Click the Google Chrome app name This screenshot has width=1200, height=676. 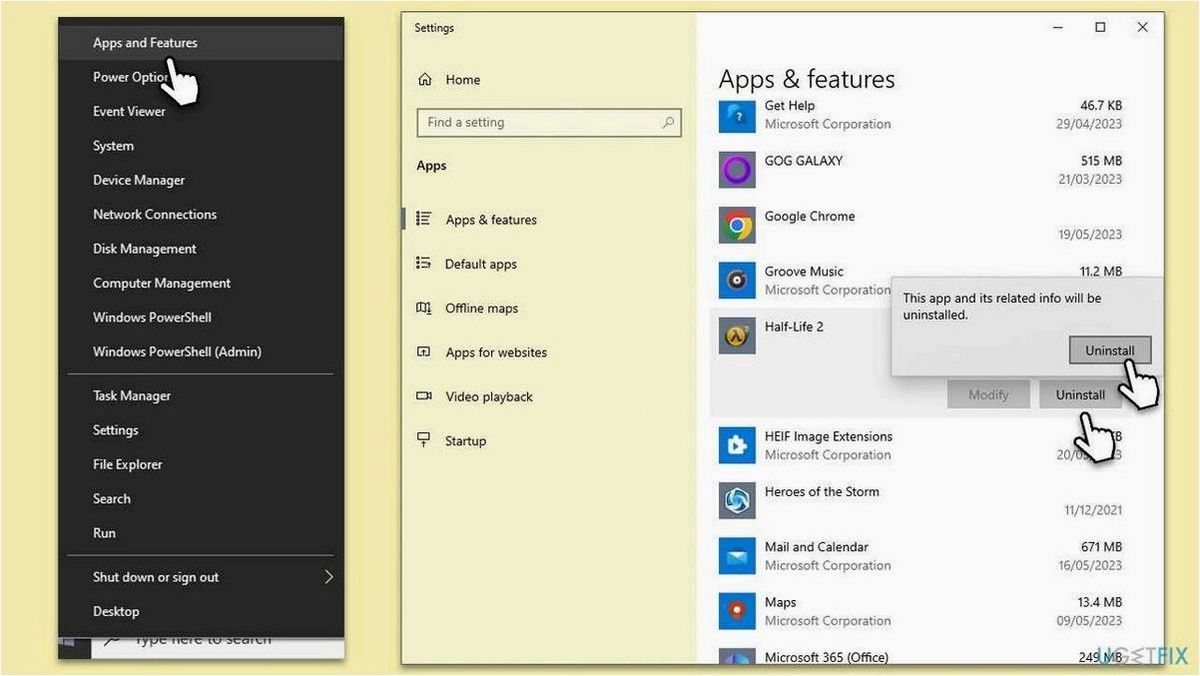tap(809, 216)
